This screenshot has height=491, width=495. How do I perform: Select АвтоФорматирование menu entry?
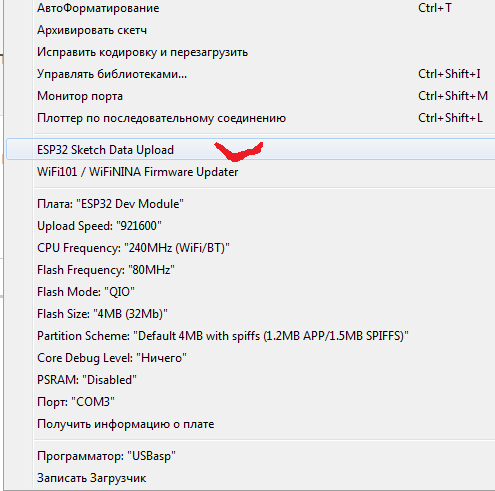click(x=251, y=8)
